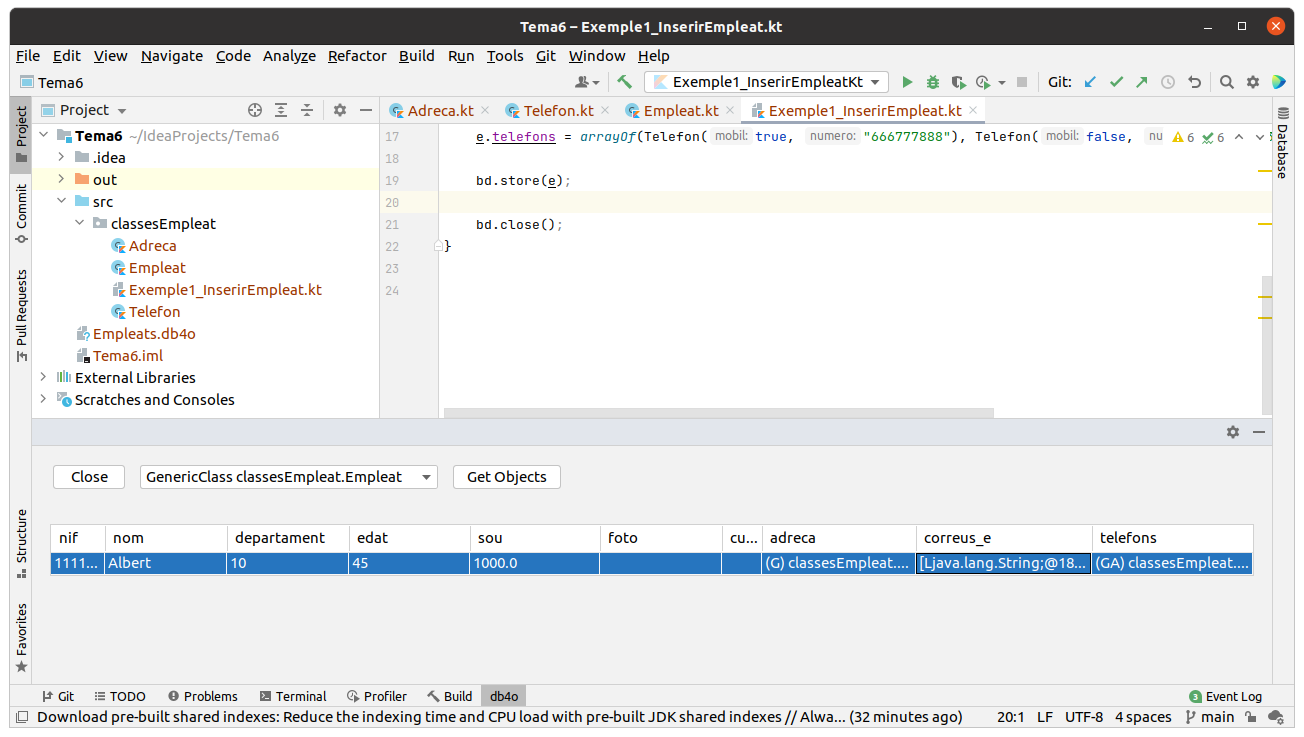Open the Refactor menu
This screenshot has width=1304, height=737.
pos(357,56)
